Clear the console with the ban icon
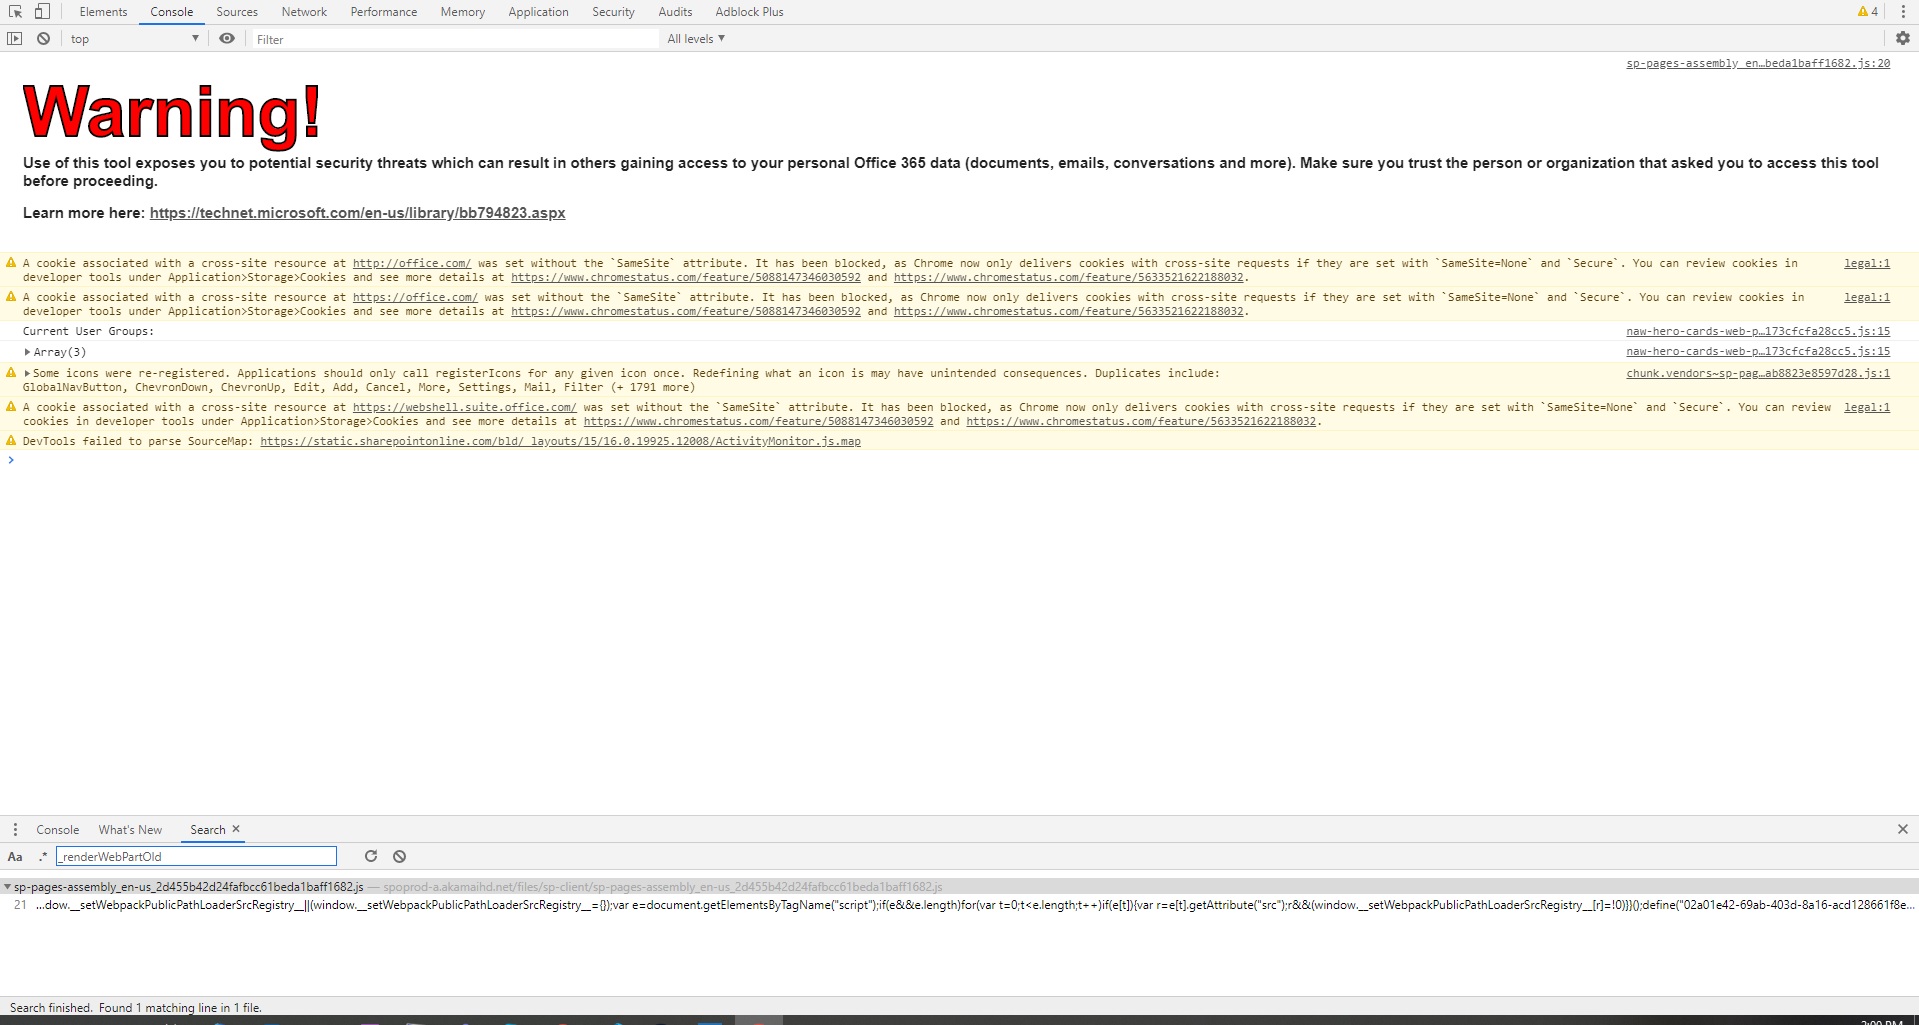1919x1025 pixels. pyautogui.click(x=43, y=38)
